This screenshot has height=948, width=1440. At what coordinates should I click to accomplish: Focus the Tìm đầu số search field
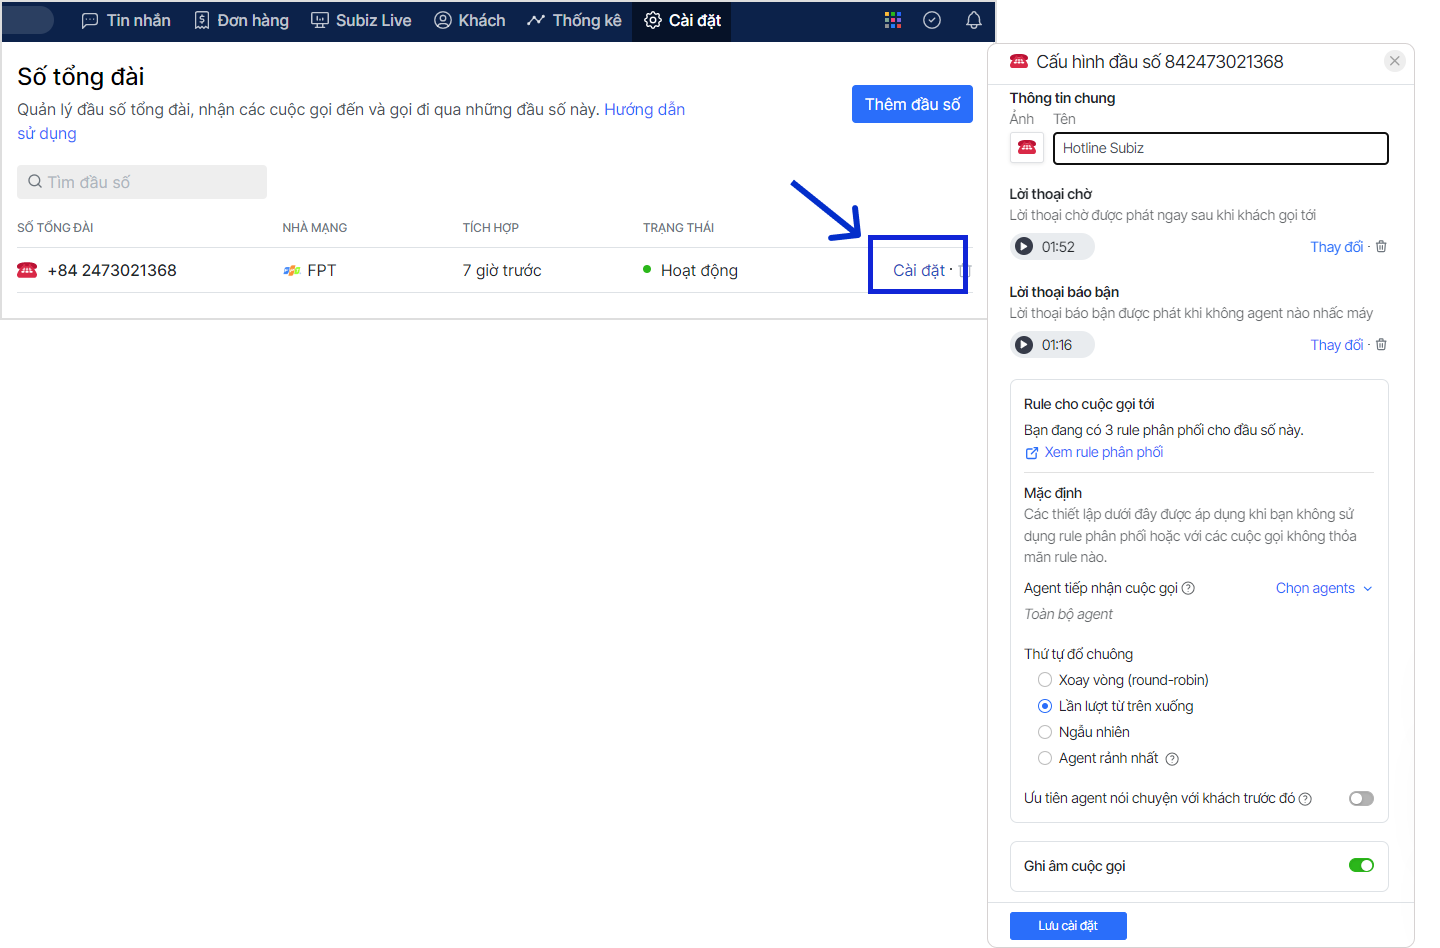[x=142, y=182]
